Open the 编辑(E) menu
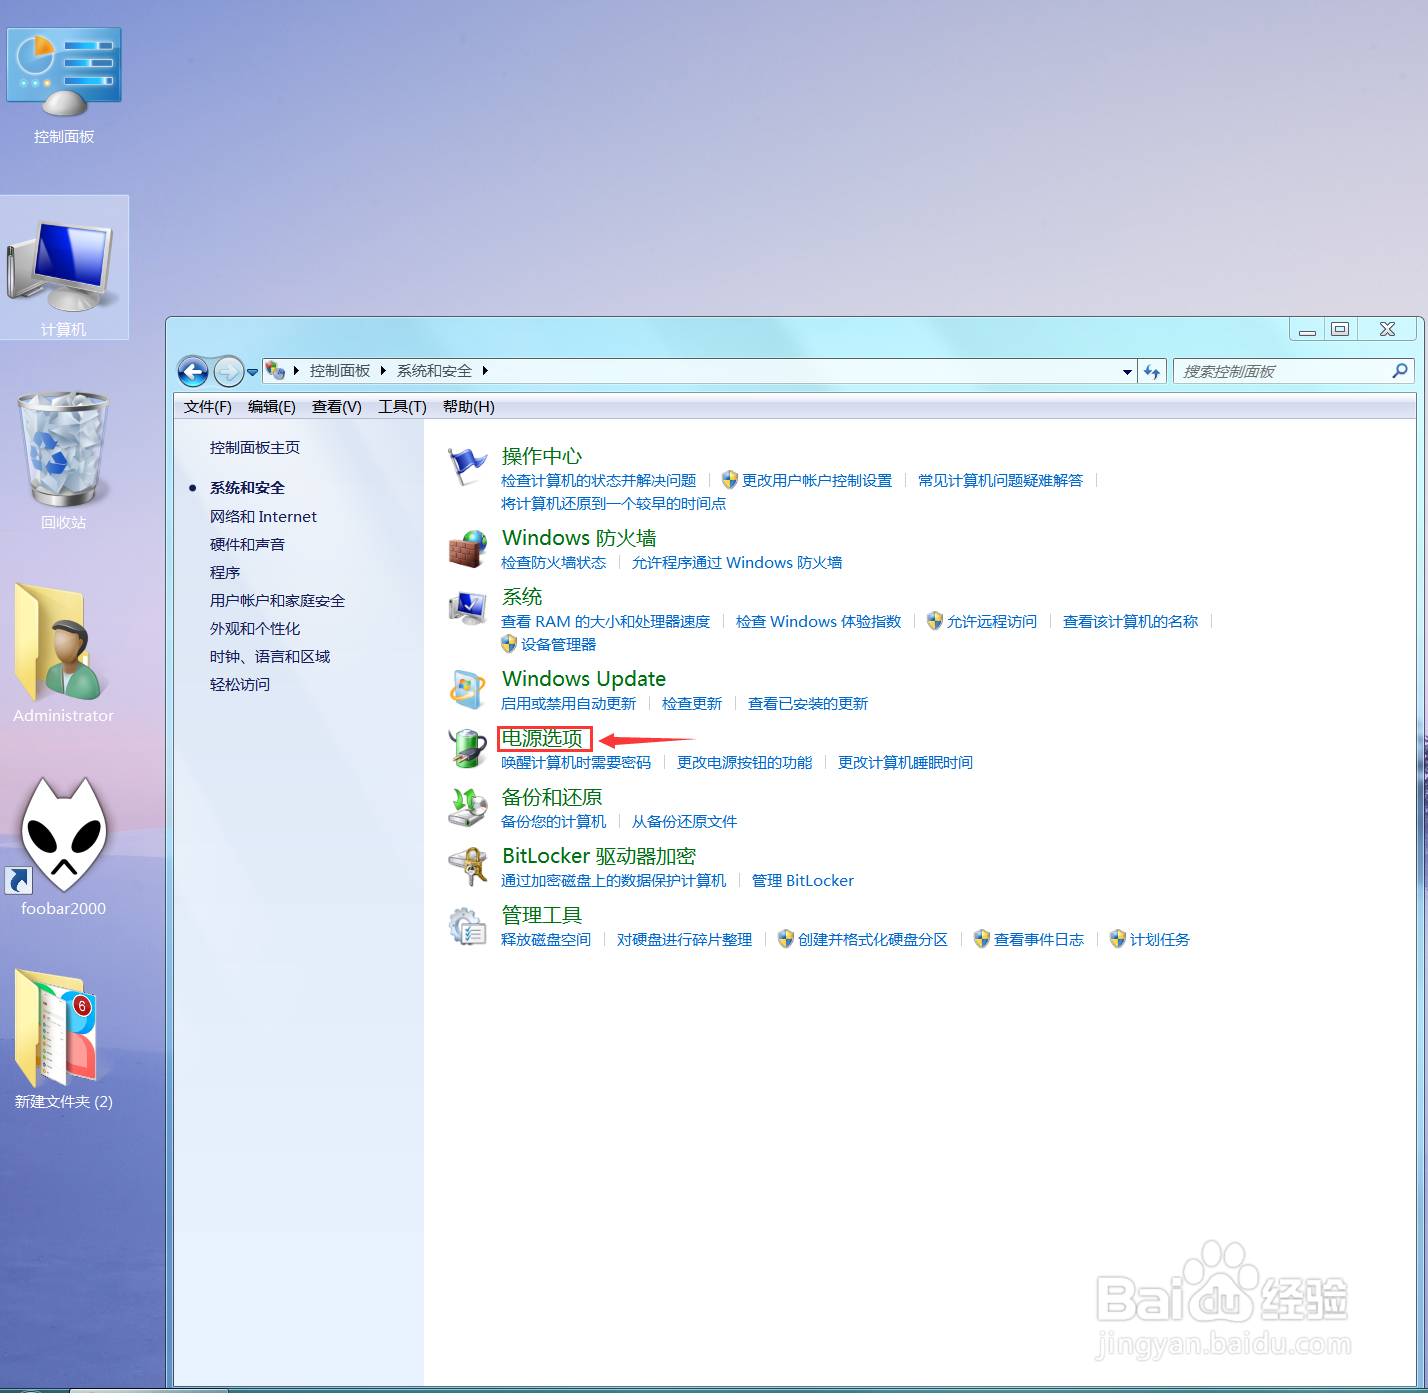 (x=272, y=407)
